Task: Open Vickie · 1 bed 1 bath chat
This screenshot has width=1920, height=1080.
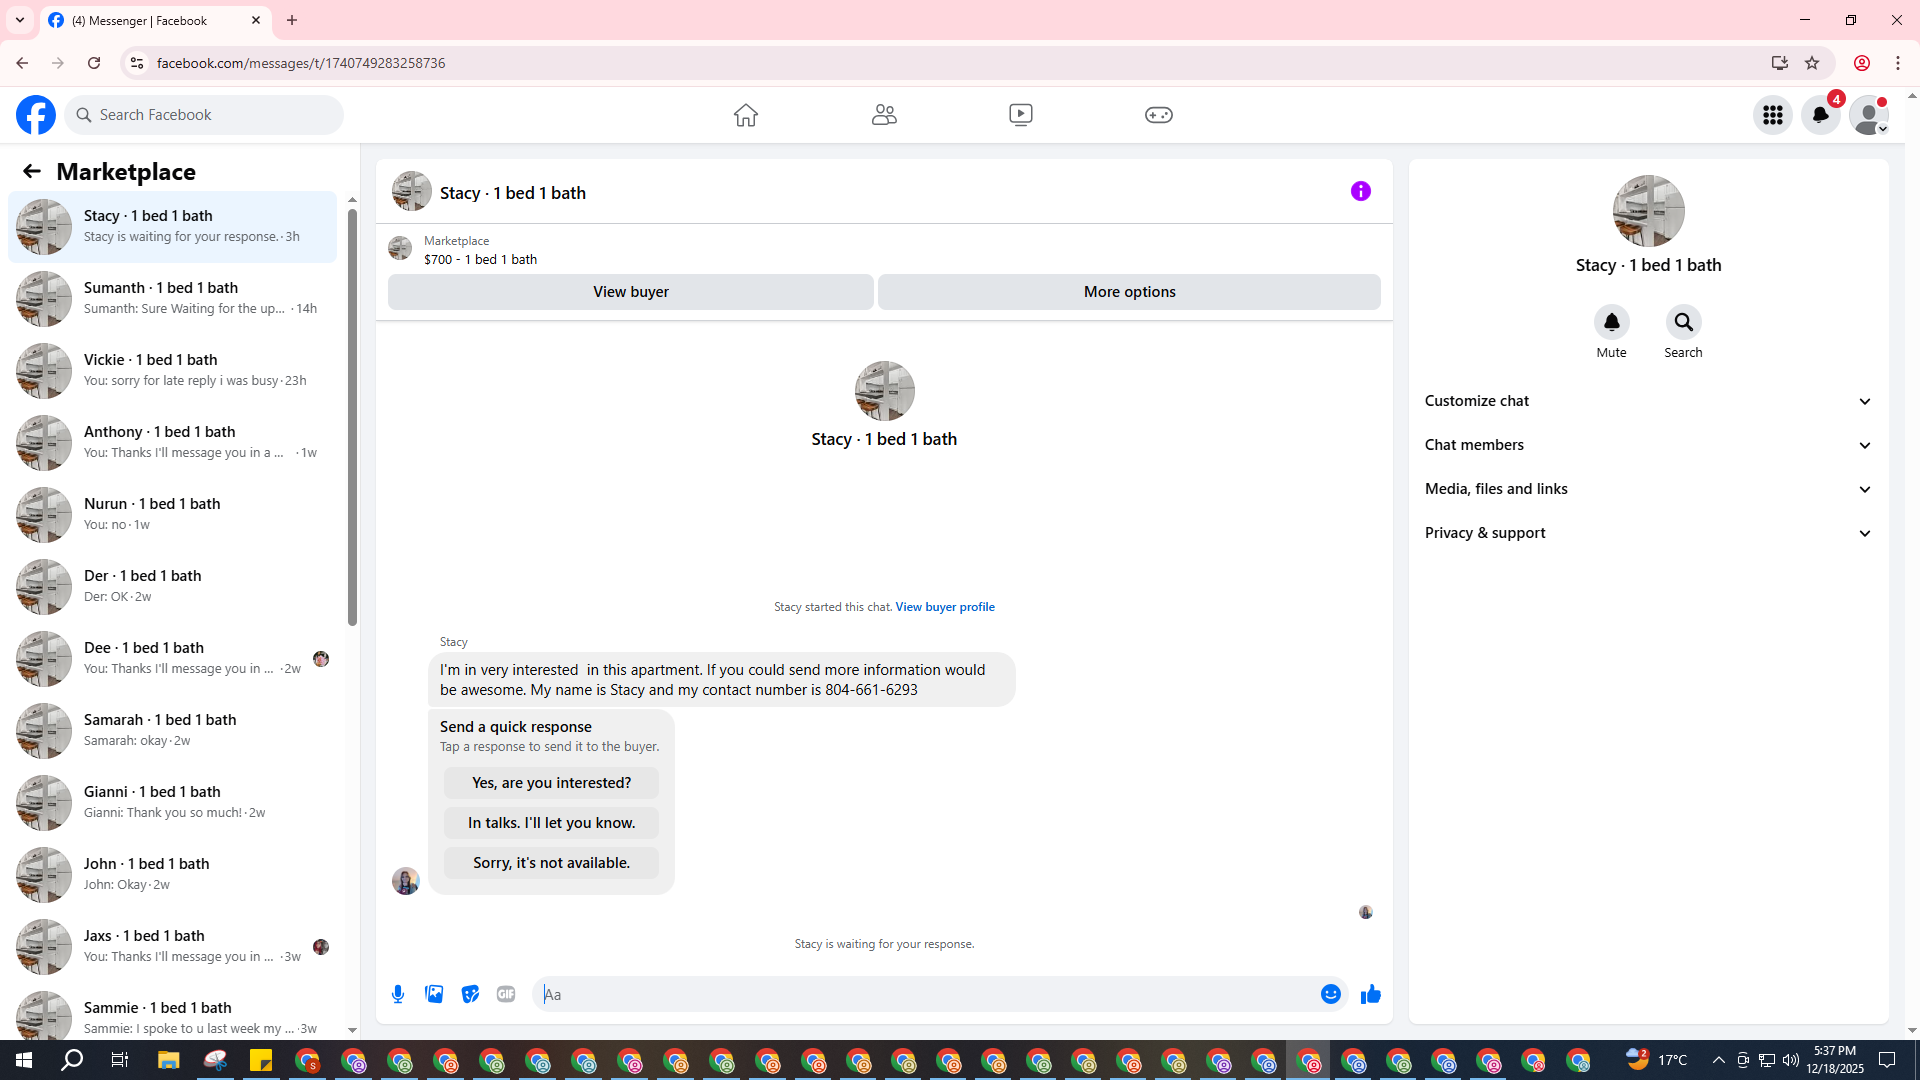Action: click(x=172, y=371)
